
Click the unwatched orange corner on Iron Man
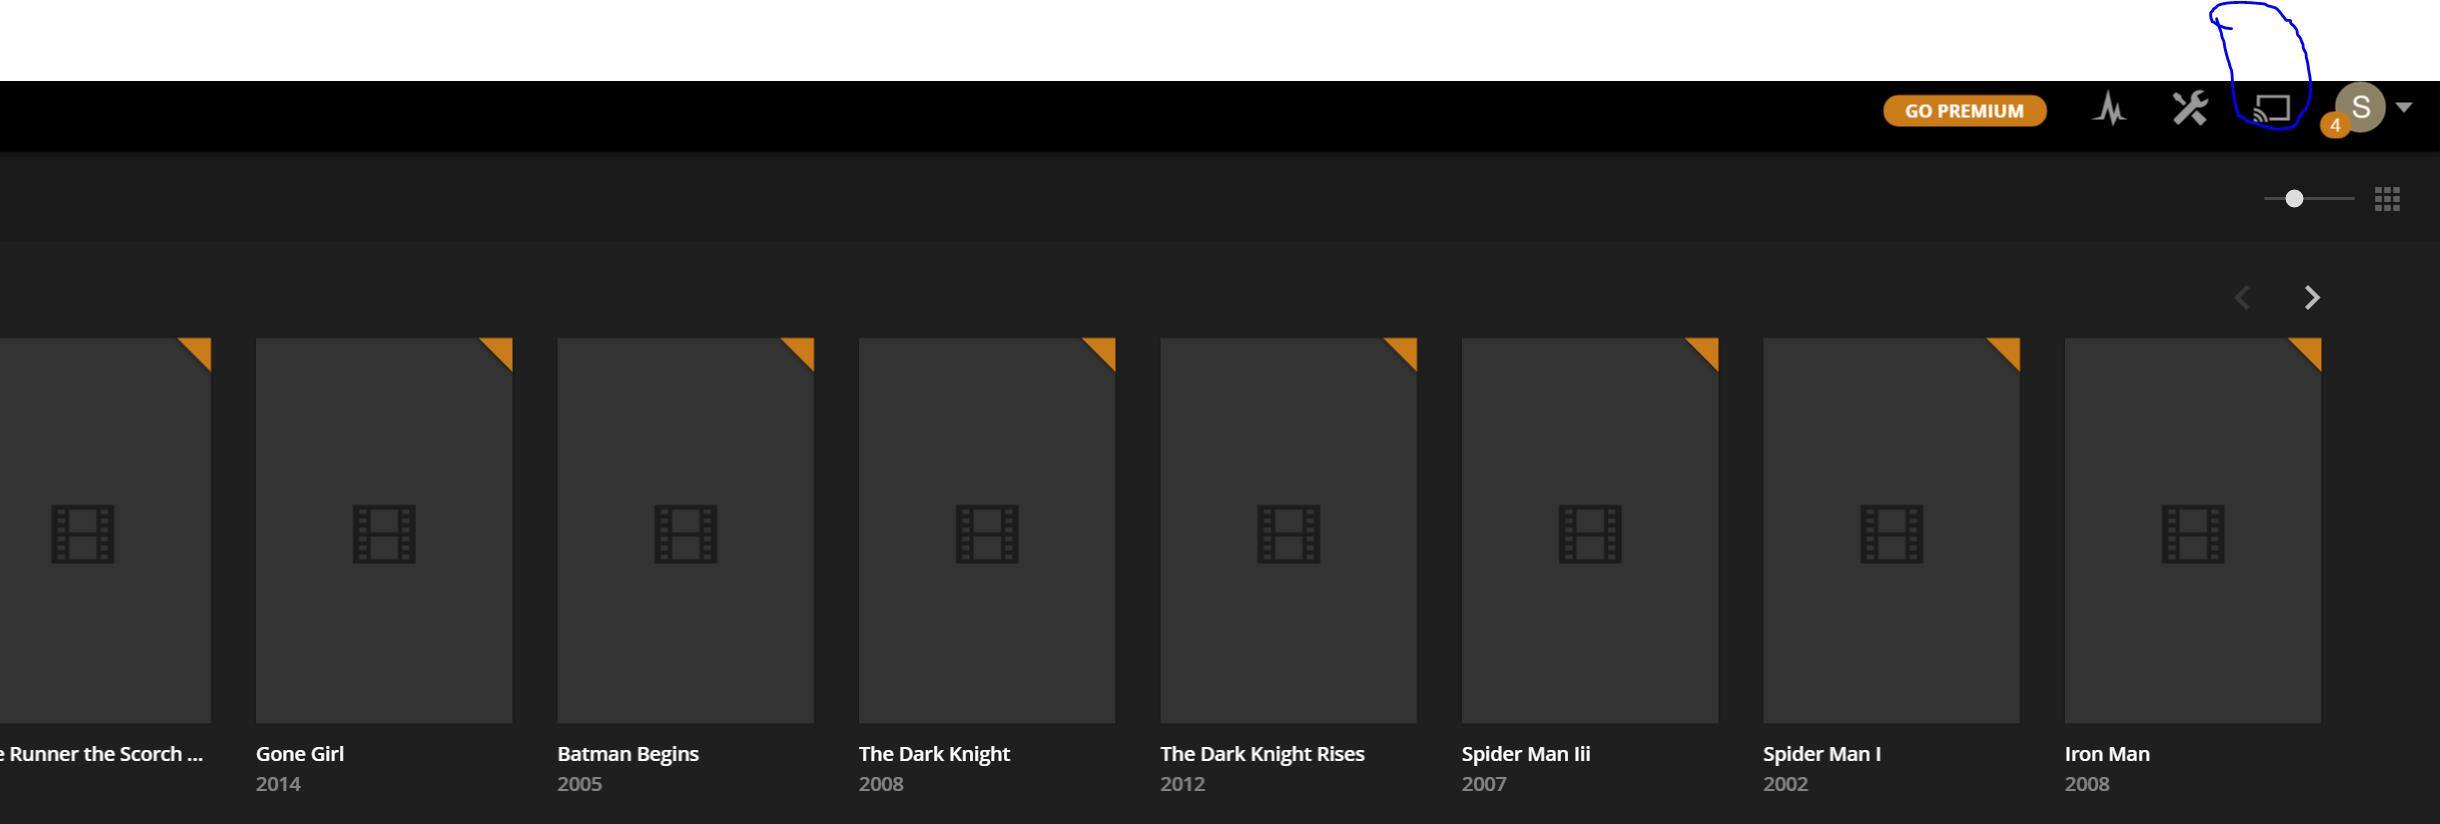(x=2310, y=349)
